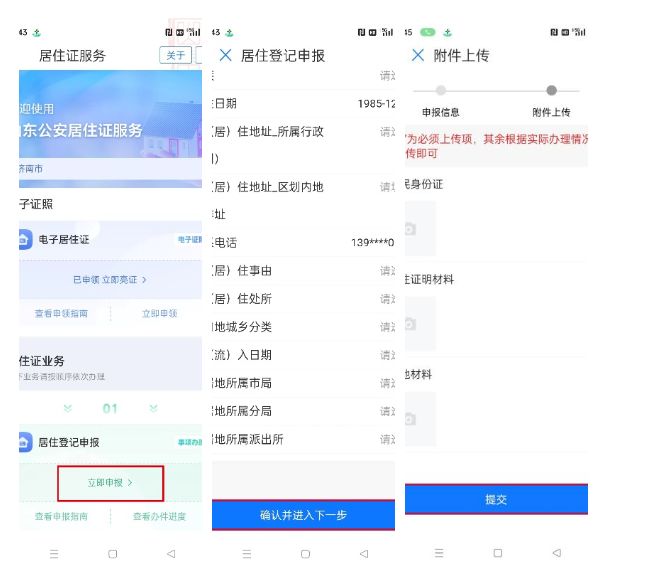Tap the camera upload box under 他材料
The image size is (657, 564).
click(x=420, y=418)
